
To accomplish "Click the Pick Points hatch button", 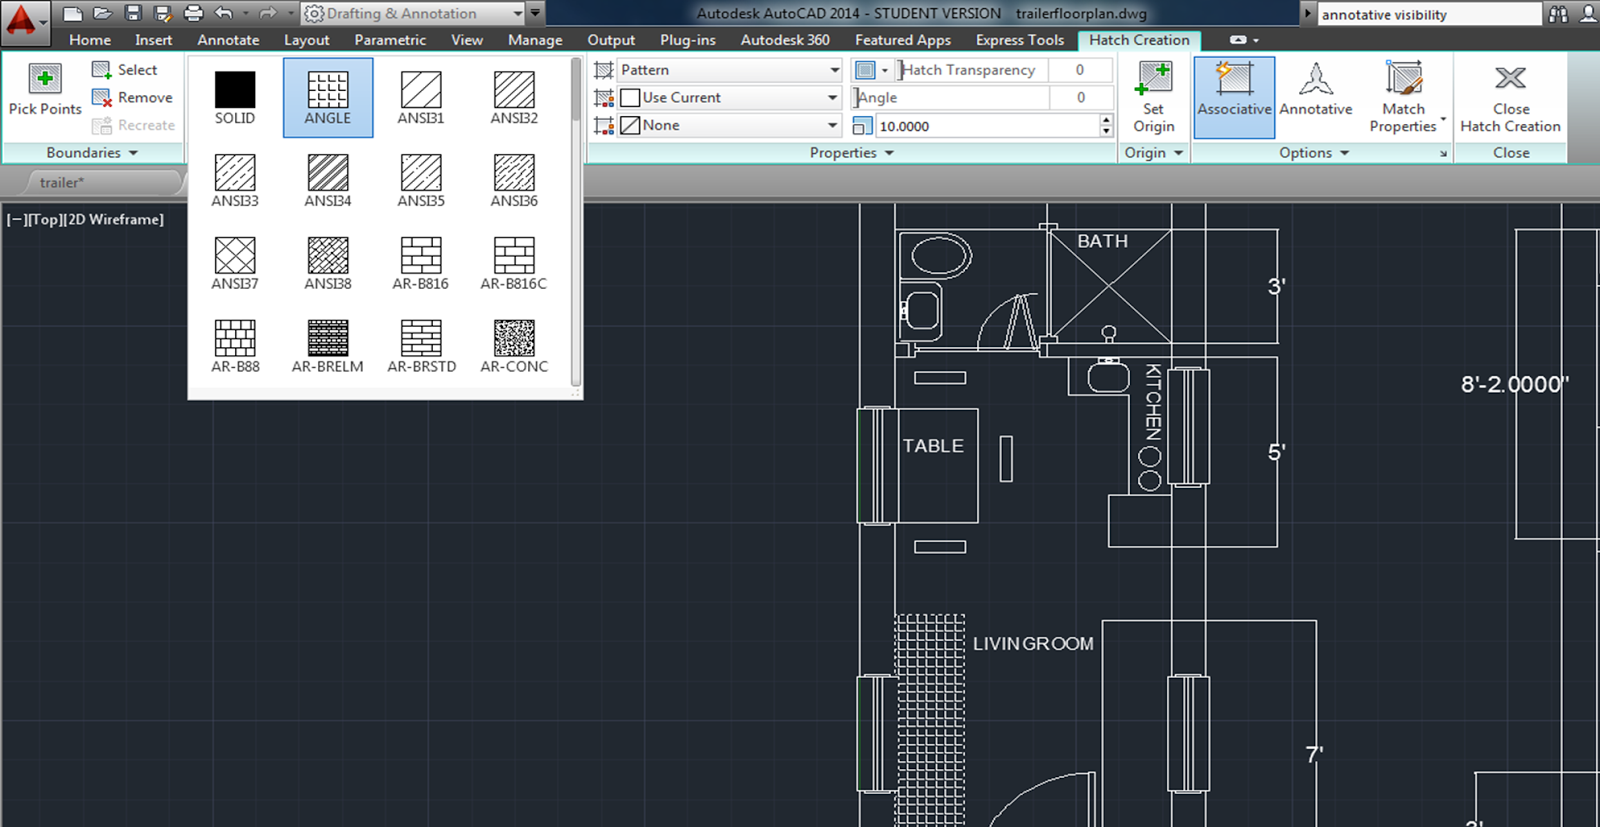I will pyautogui.click(x=45, y=90).
